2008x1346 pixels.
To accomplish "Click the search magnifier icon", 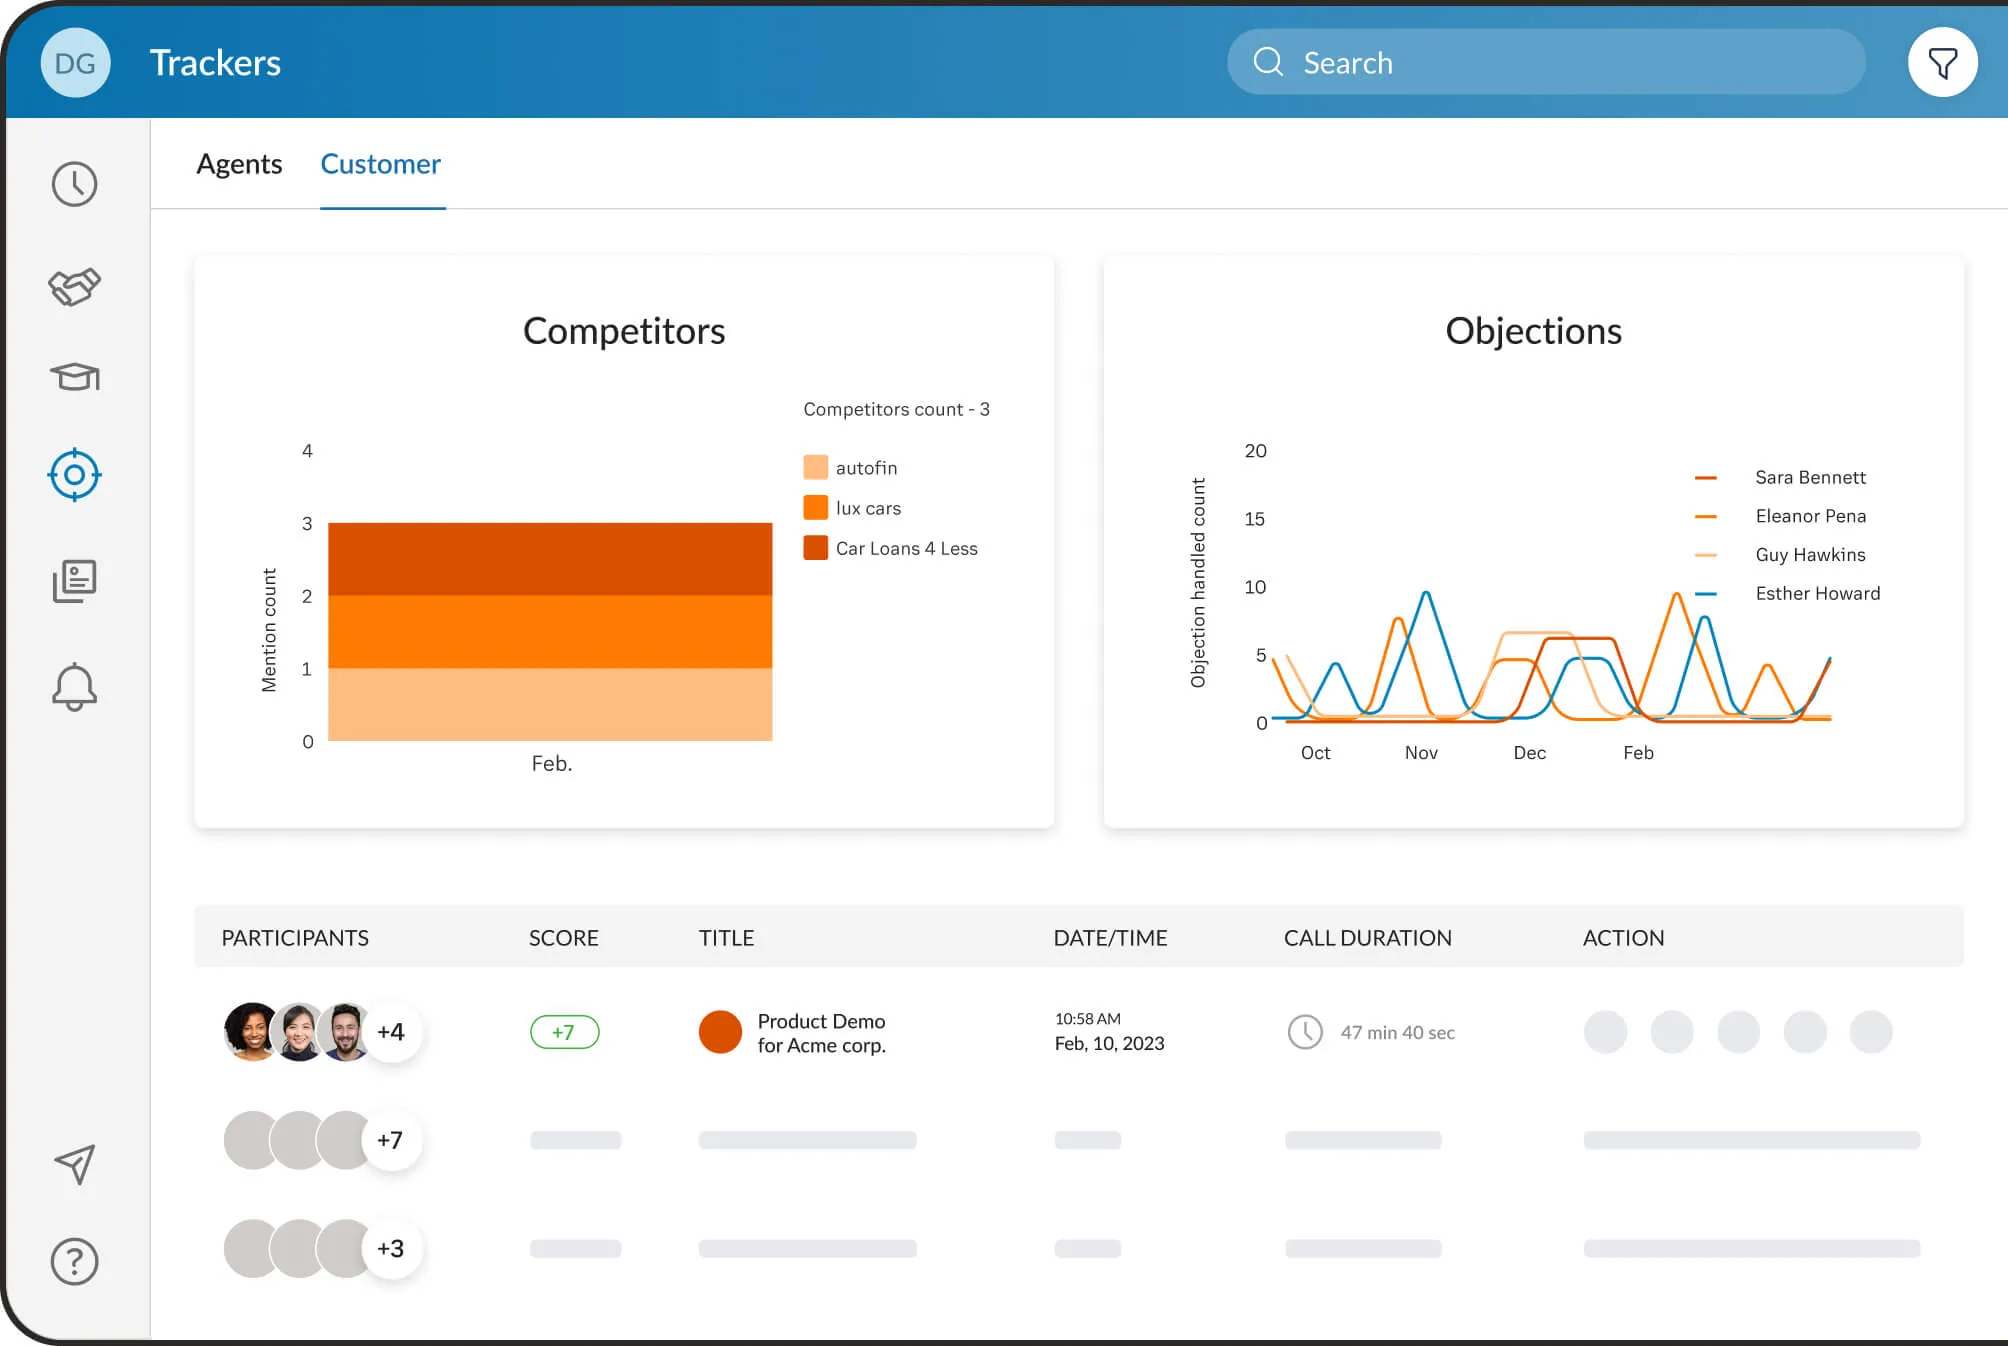I will (x=1268, y=62).
